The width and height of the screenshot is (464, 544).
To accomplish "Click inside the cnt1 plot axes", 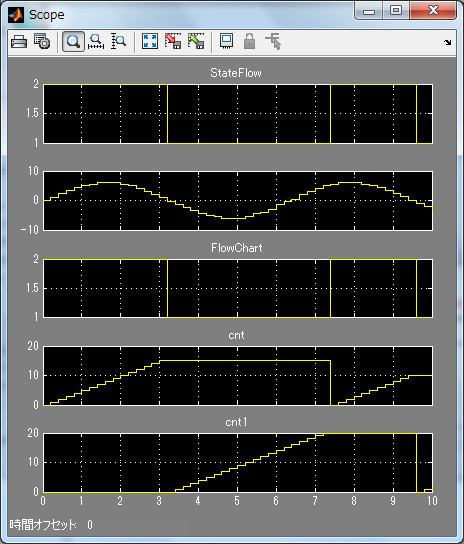I will click(238, 462).
